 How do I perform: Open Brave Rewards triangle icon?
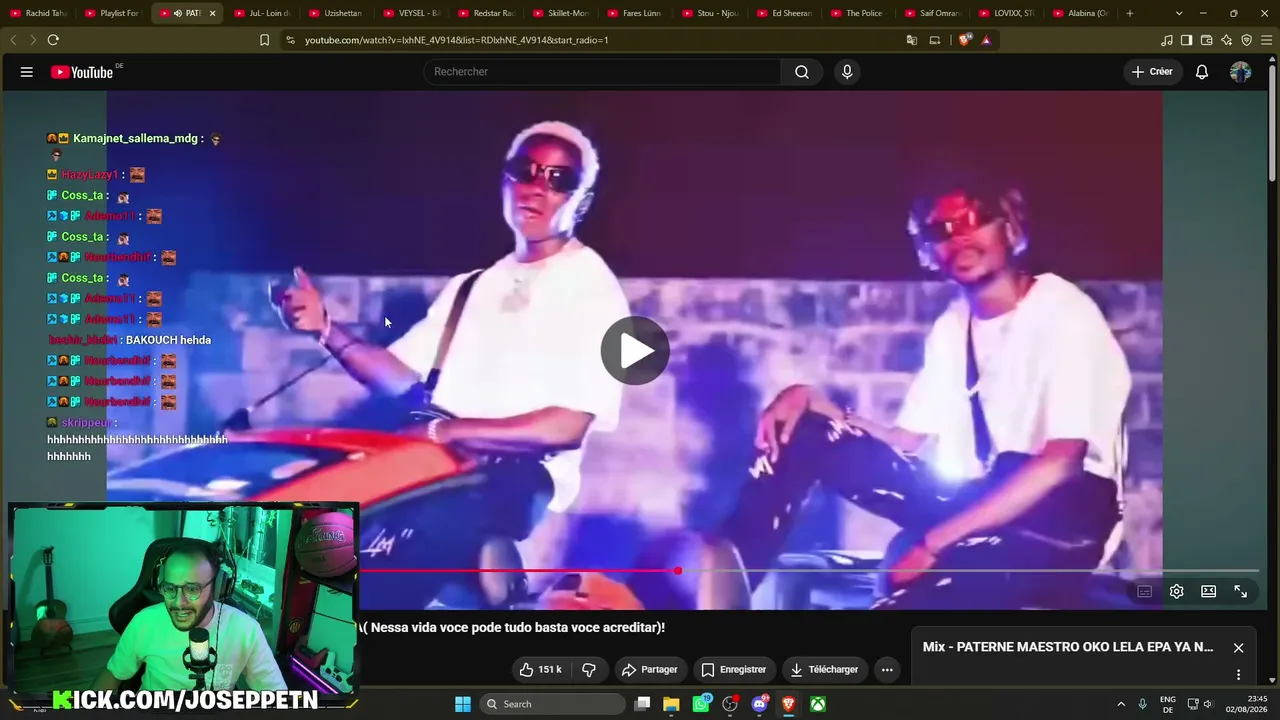986,40
